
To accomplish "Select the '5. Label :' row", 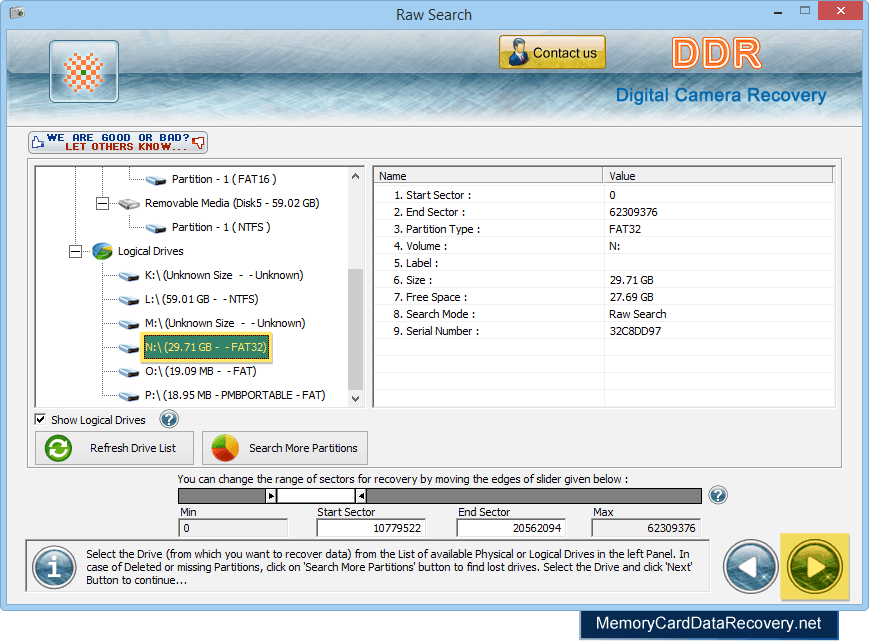I will point(604,263).
